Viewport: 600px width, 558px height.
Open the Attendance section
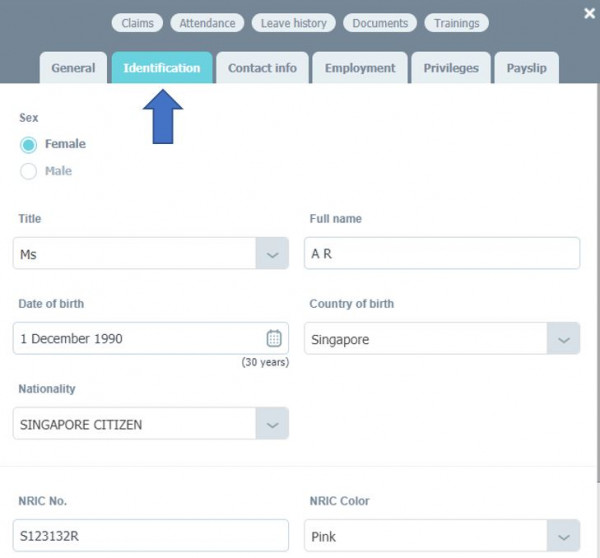207,23
